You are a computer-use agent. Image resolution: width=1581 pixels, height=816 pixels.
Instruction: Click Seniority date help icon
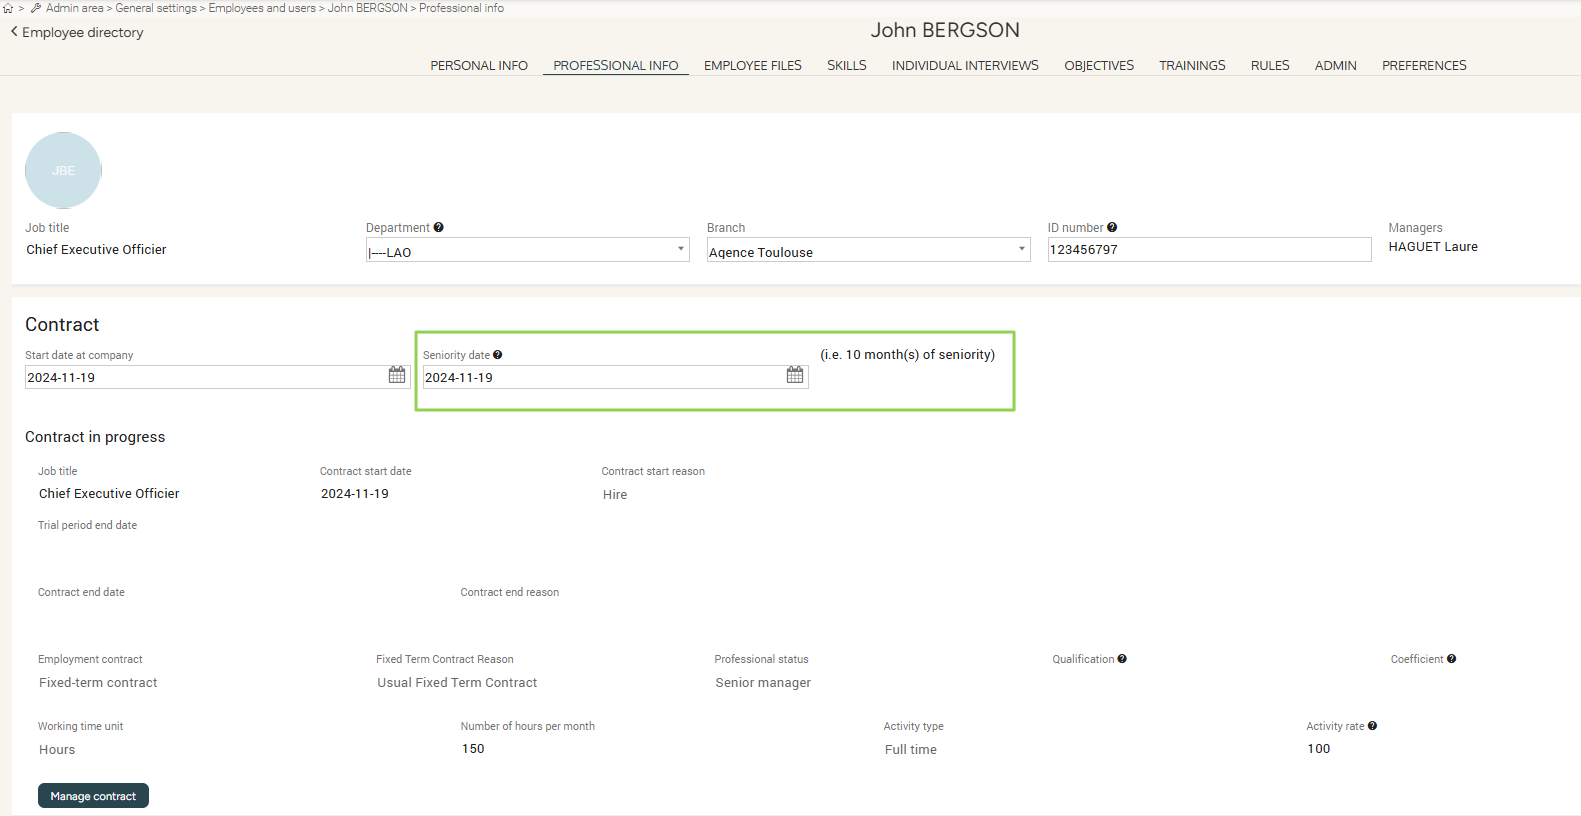[498, 355]
